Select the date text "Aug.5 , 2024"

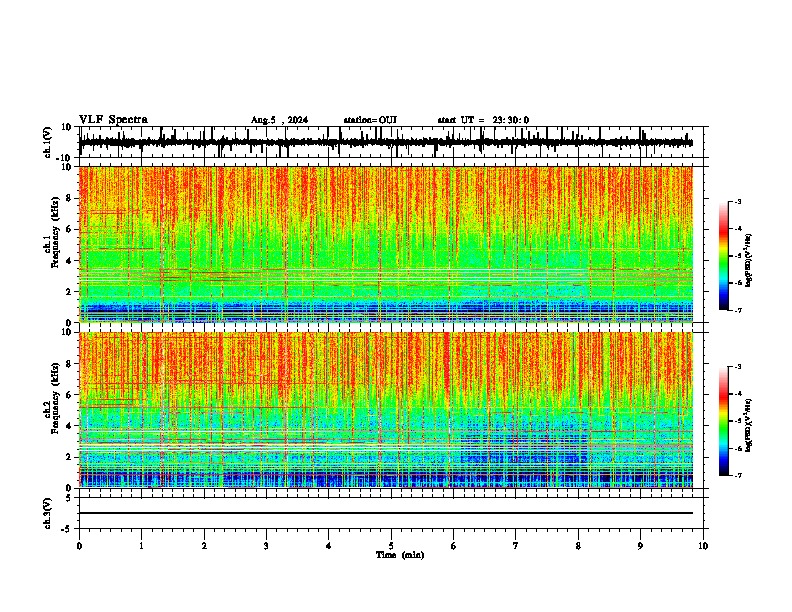pos(279,120)
